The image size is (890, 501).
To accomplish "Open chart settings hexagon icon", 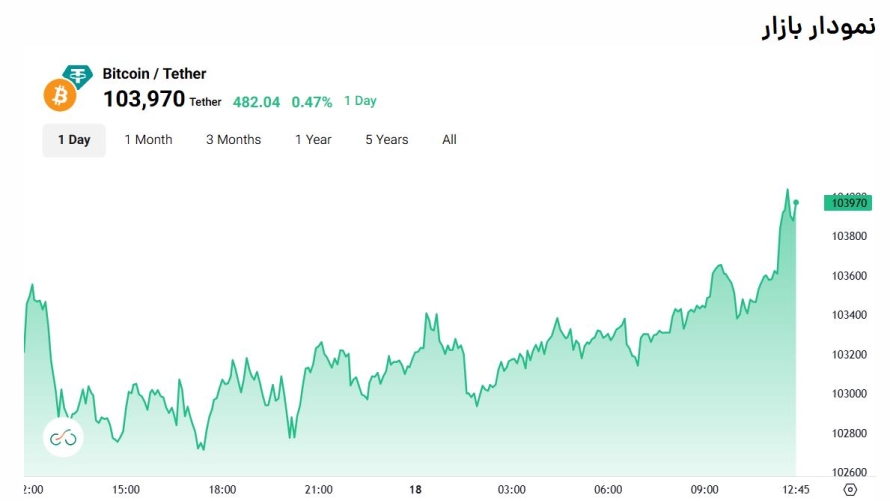I will click(x=850, y=490).
